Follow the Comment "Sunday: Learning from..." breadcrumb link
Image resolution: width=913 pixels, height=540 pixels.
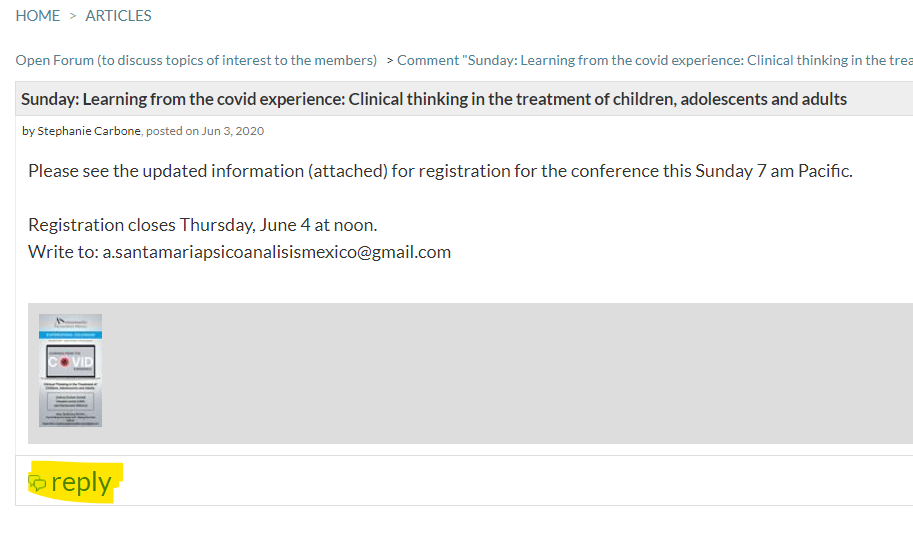(x=654, y=60)
